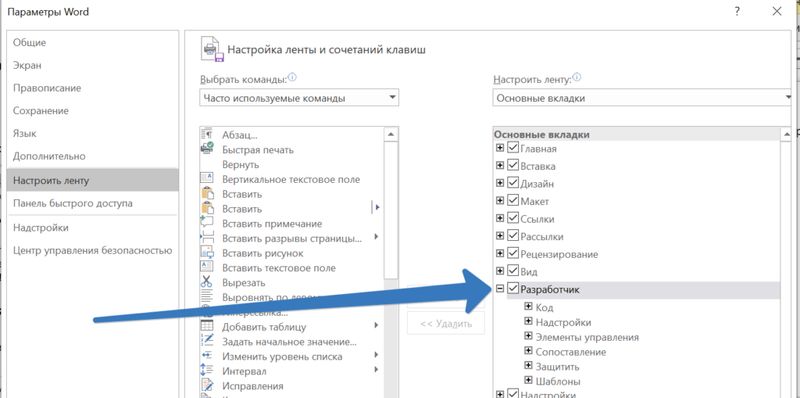
Task: Toggle the Вставка tab checkbox
Action: click(513, 166)
